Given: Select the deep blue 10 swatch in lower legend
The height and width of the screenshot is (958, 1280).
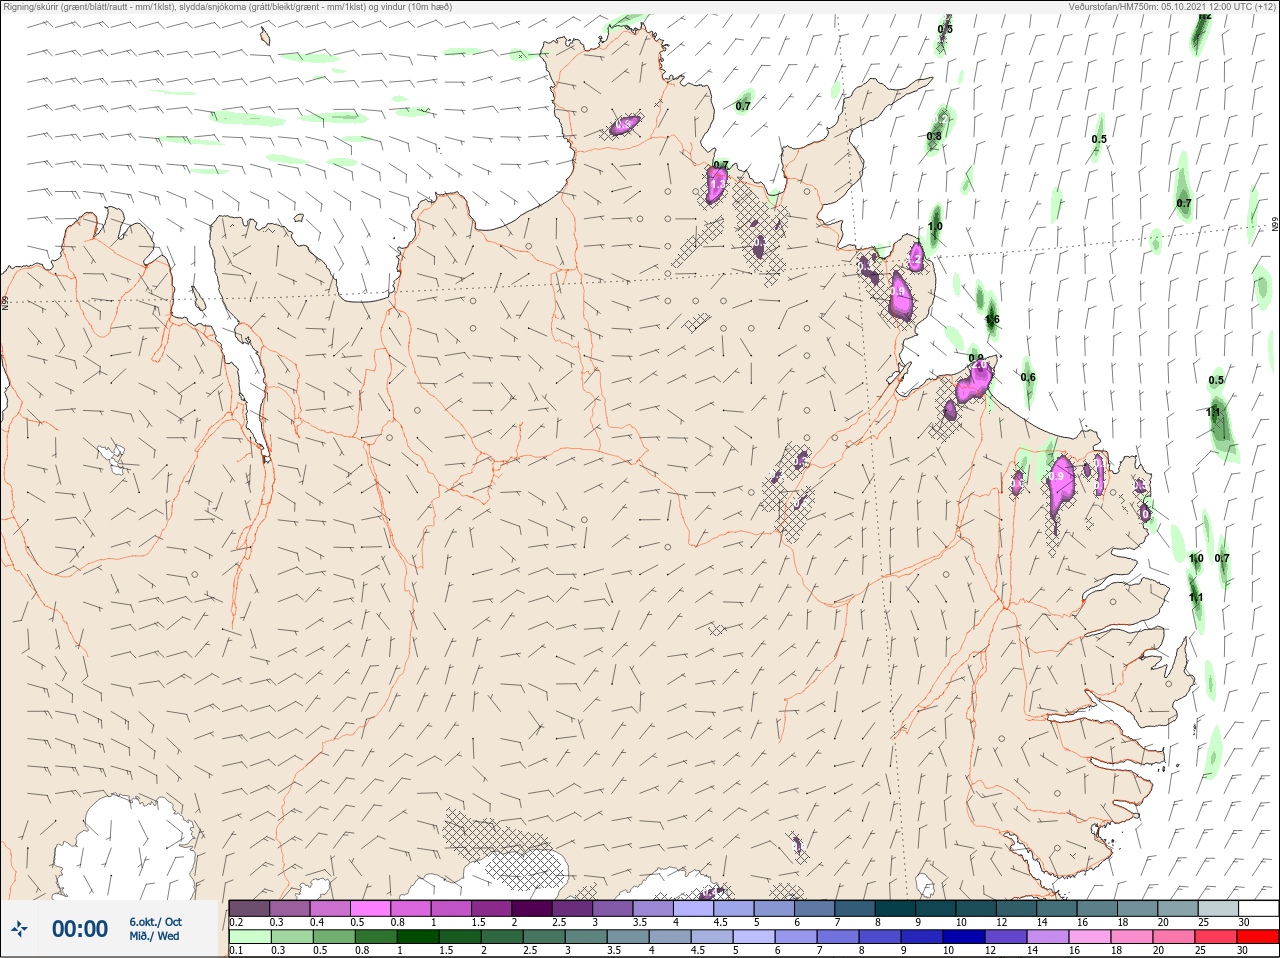Looking at the screenshot, I should 963,937.
